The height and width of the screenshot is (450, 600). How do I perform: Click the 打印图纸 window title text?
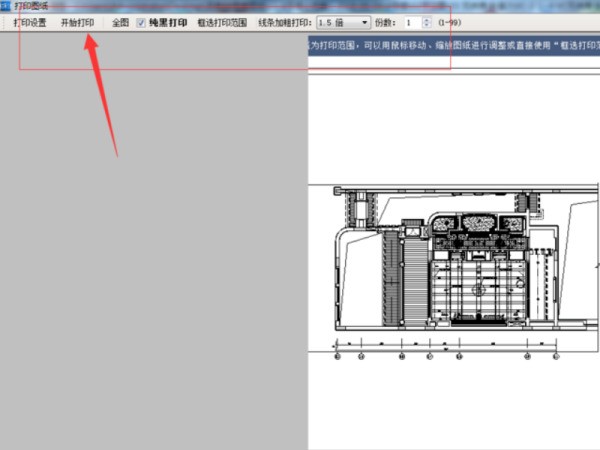[x=31, y=6]
